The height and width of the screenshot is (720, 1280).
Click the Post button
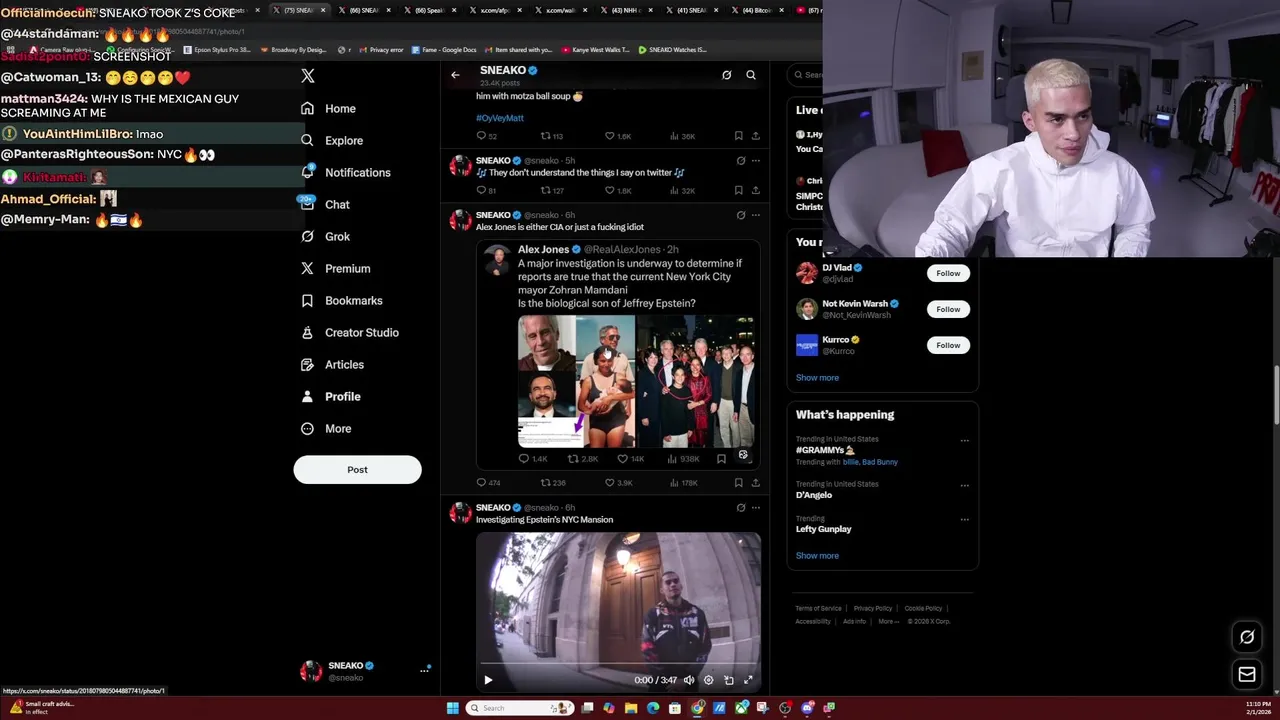coord(357,469)
